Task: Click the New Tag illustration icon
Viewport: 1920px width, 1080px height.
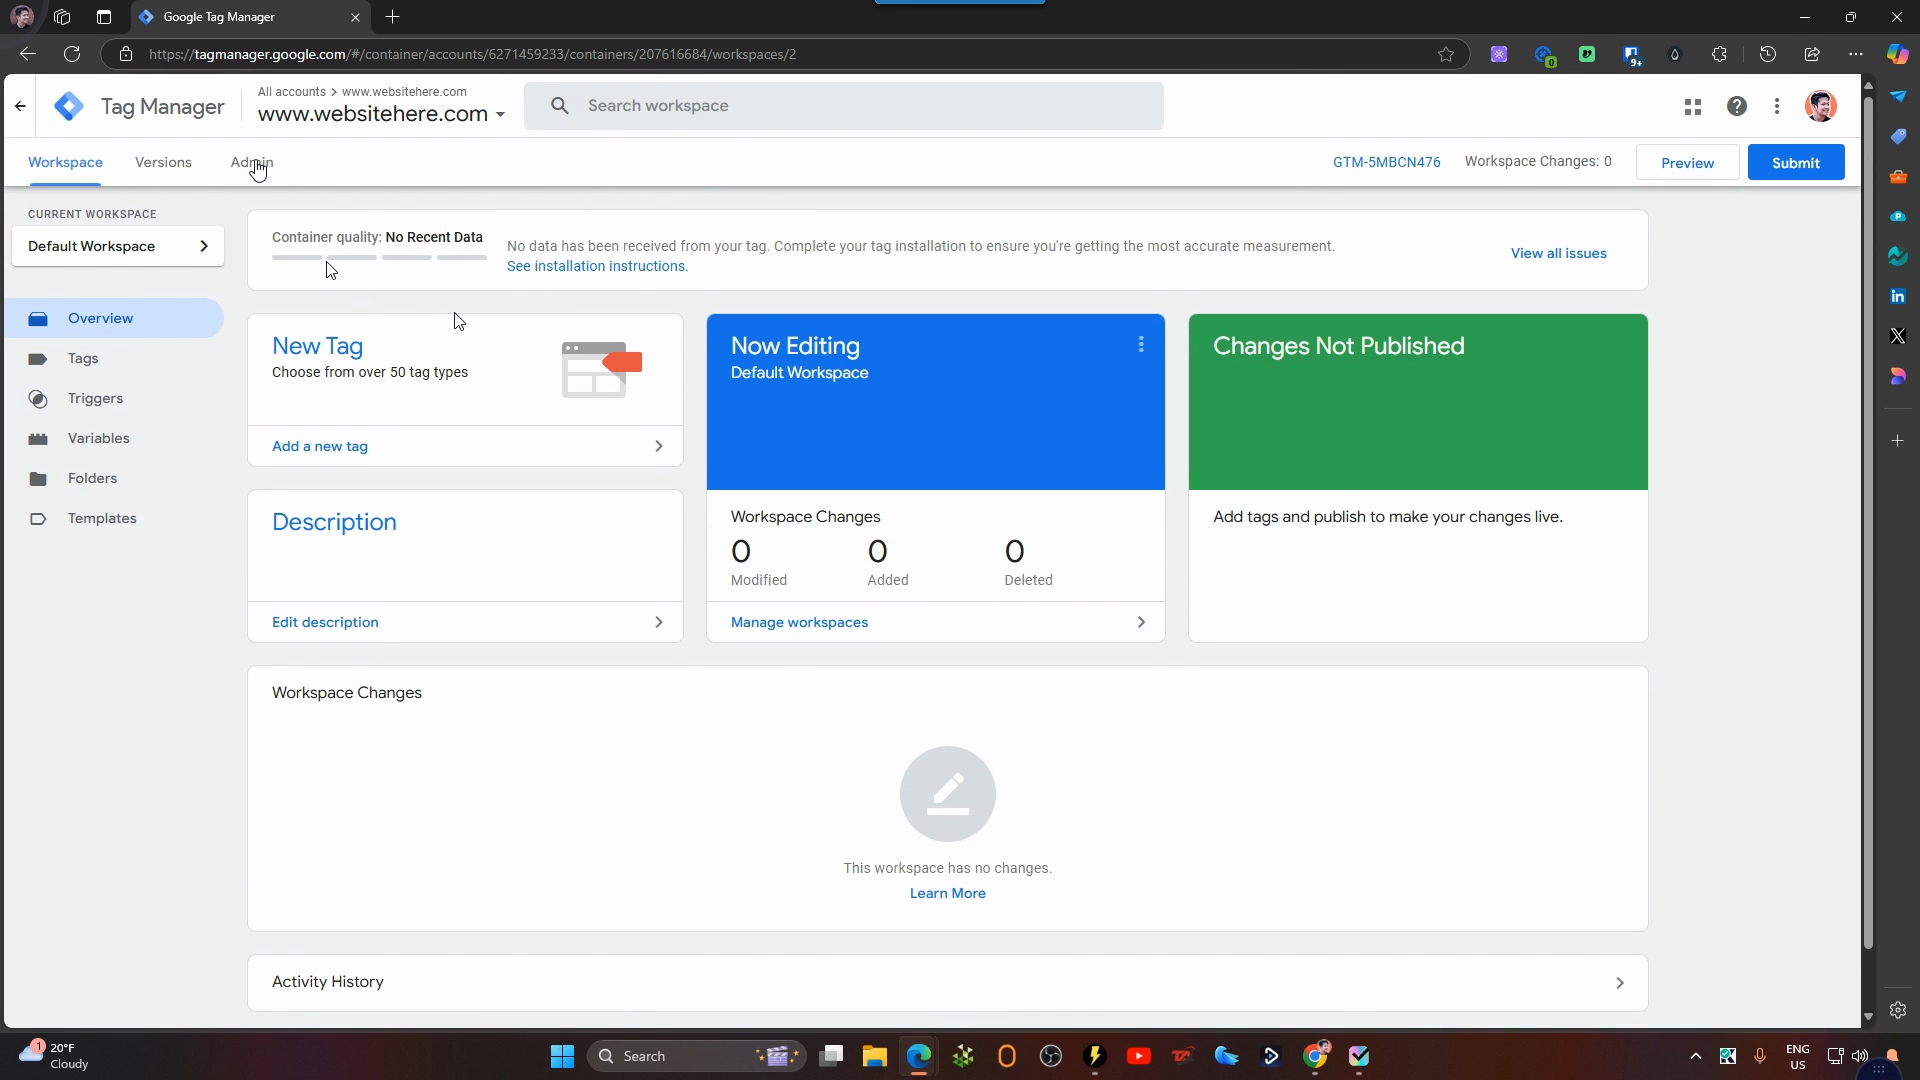Action: 601,369
